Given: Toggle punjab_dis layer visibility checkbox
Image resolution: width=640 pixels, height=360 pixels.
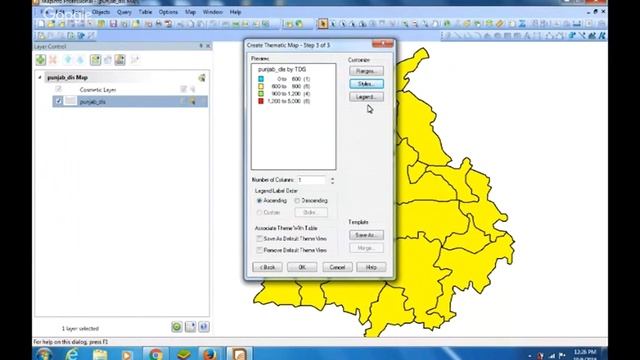Looking at the screenshot, I should click(x=59, y=101).
